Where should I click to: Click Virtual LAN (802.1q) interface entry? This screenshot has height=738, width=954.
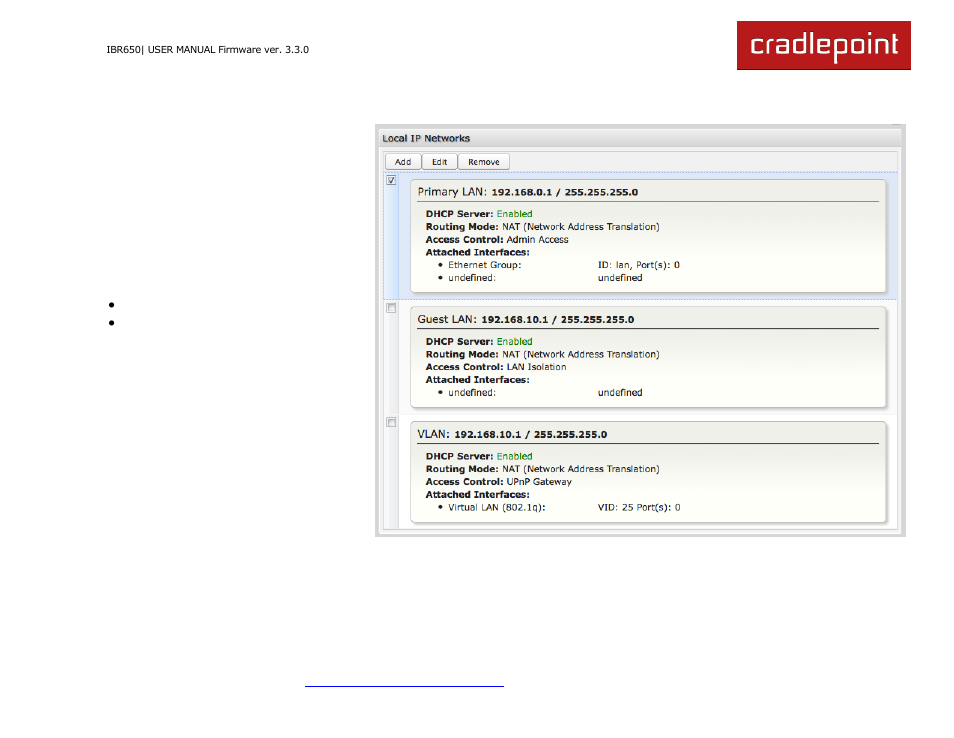[496, 507]
